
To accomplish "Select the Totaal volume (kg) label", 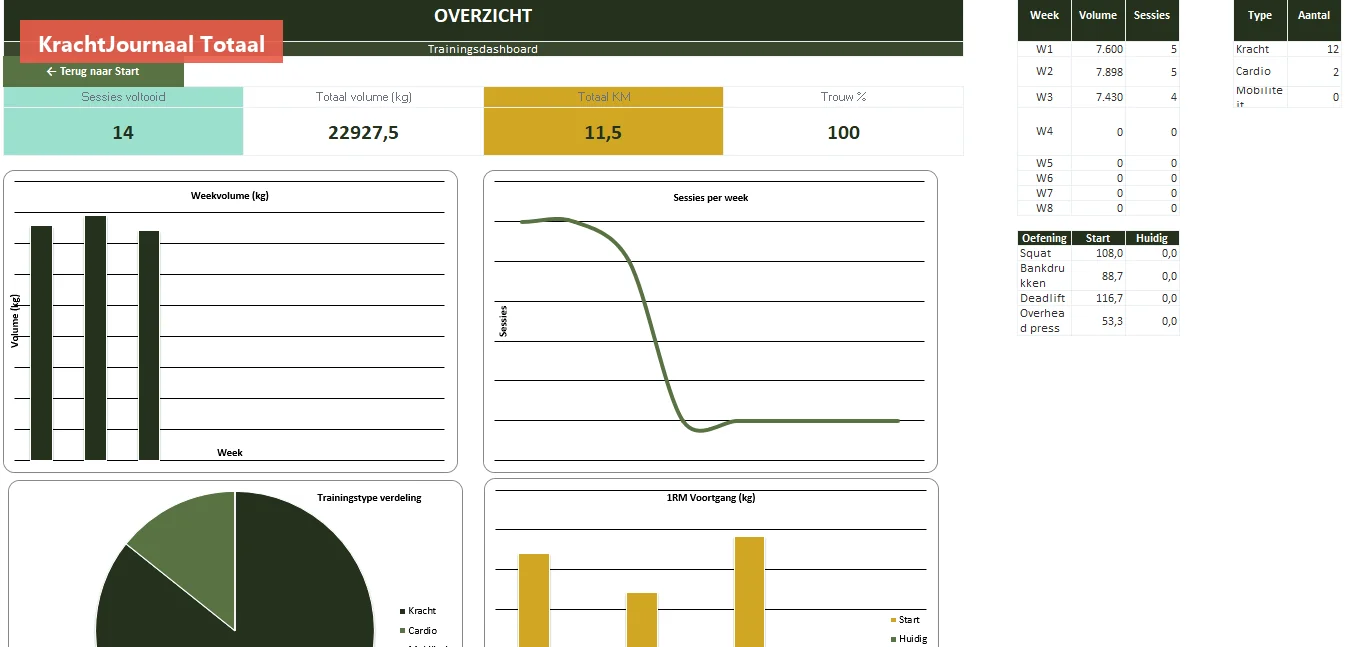I will (364, 97).
